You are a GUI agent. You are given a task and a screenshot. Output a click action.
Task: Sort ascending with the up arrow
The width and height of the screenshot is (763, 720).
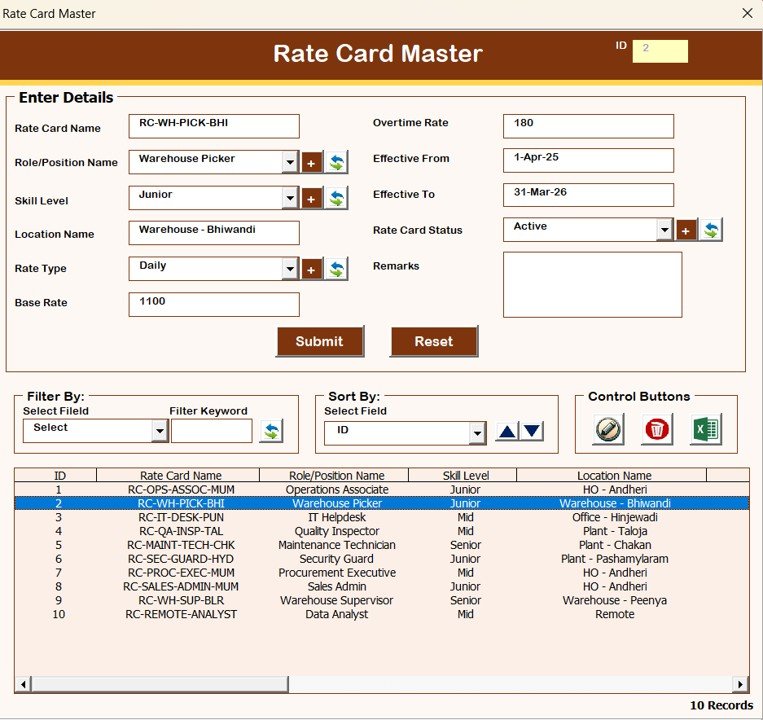coord(507,432)
